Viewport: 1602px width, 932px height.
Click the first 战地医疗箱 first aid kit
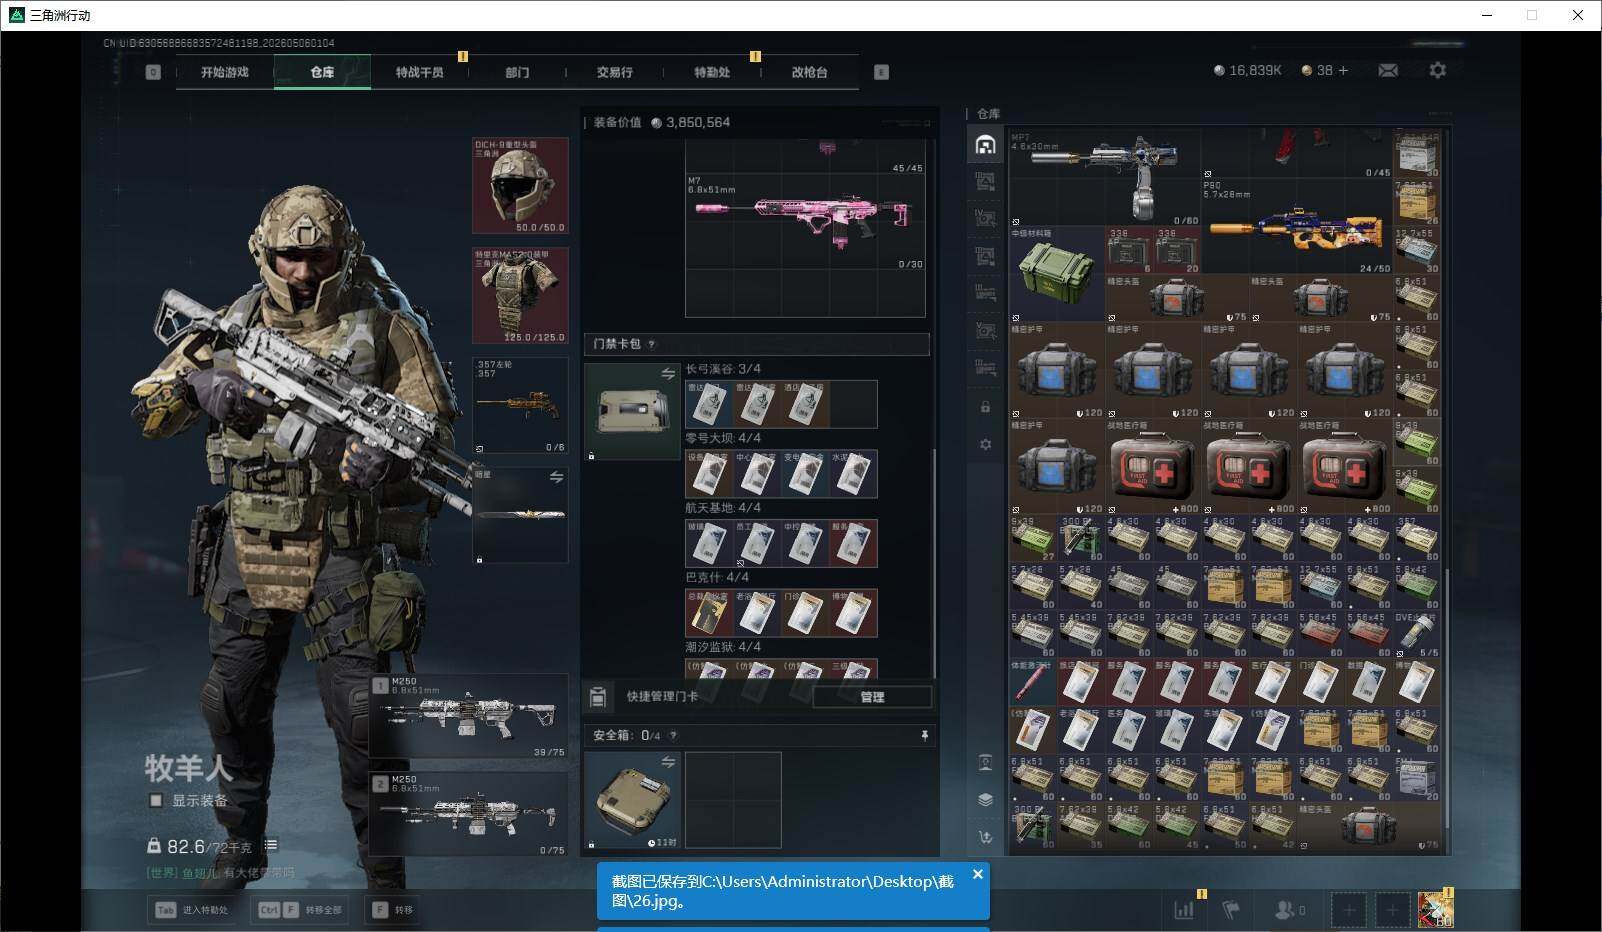pyautogui.click(x=1153, y=467)
